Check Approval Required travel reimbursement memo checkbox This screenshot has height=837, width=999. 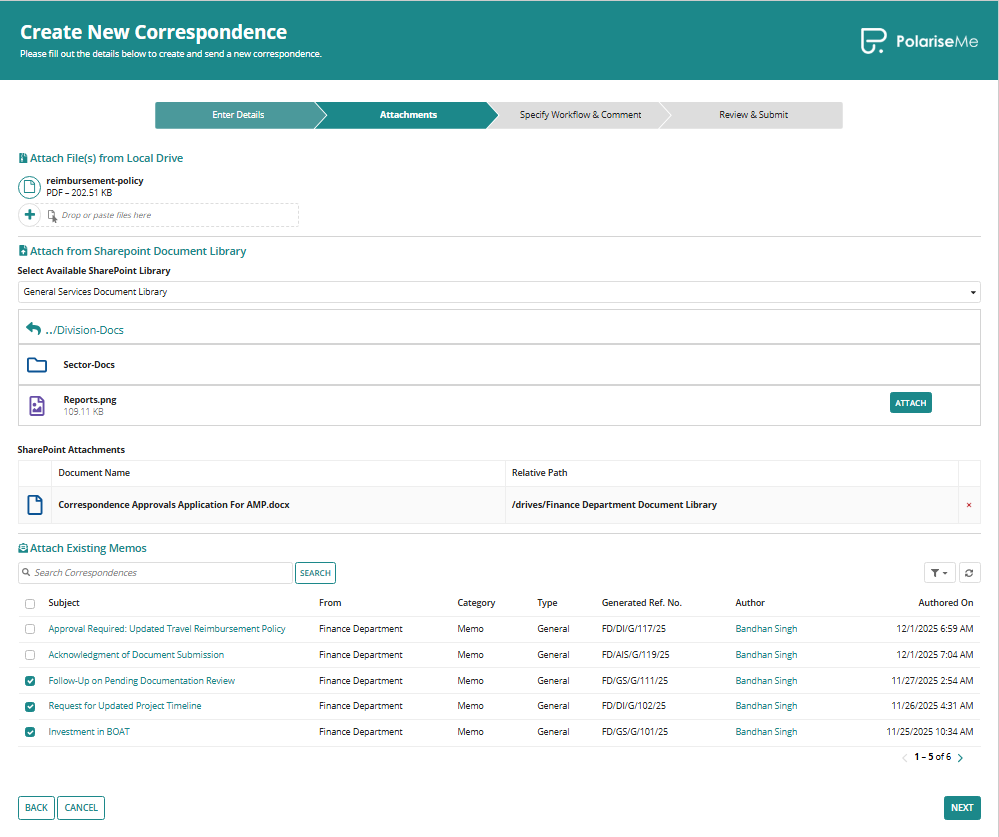(x=30, y=629)
